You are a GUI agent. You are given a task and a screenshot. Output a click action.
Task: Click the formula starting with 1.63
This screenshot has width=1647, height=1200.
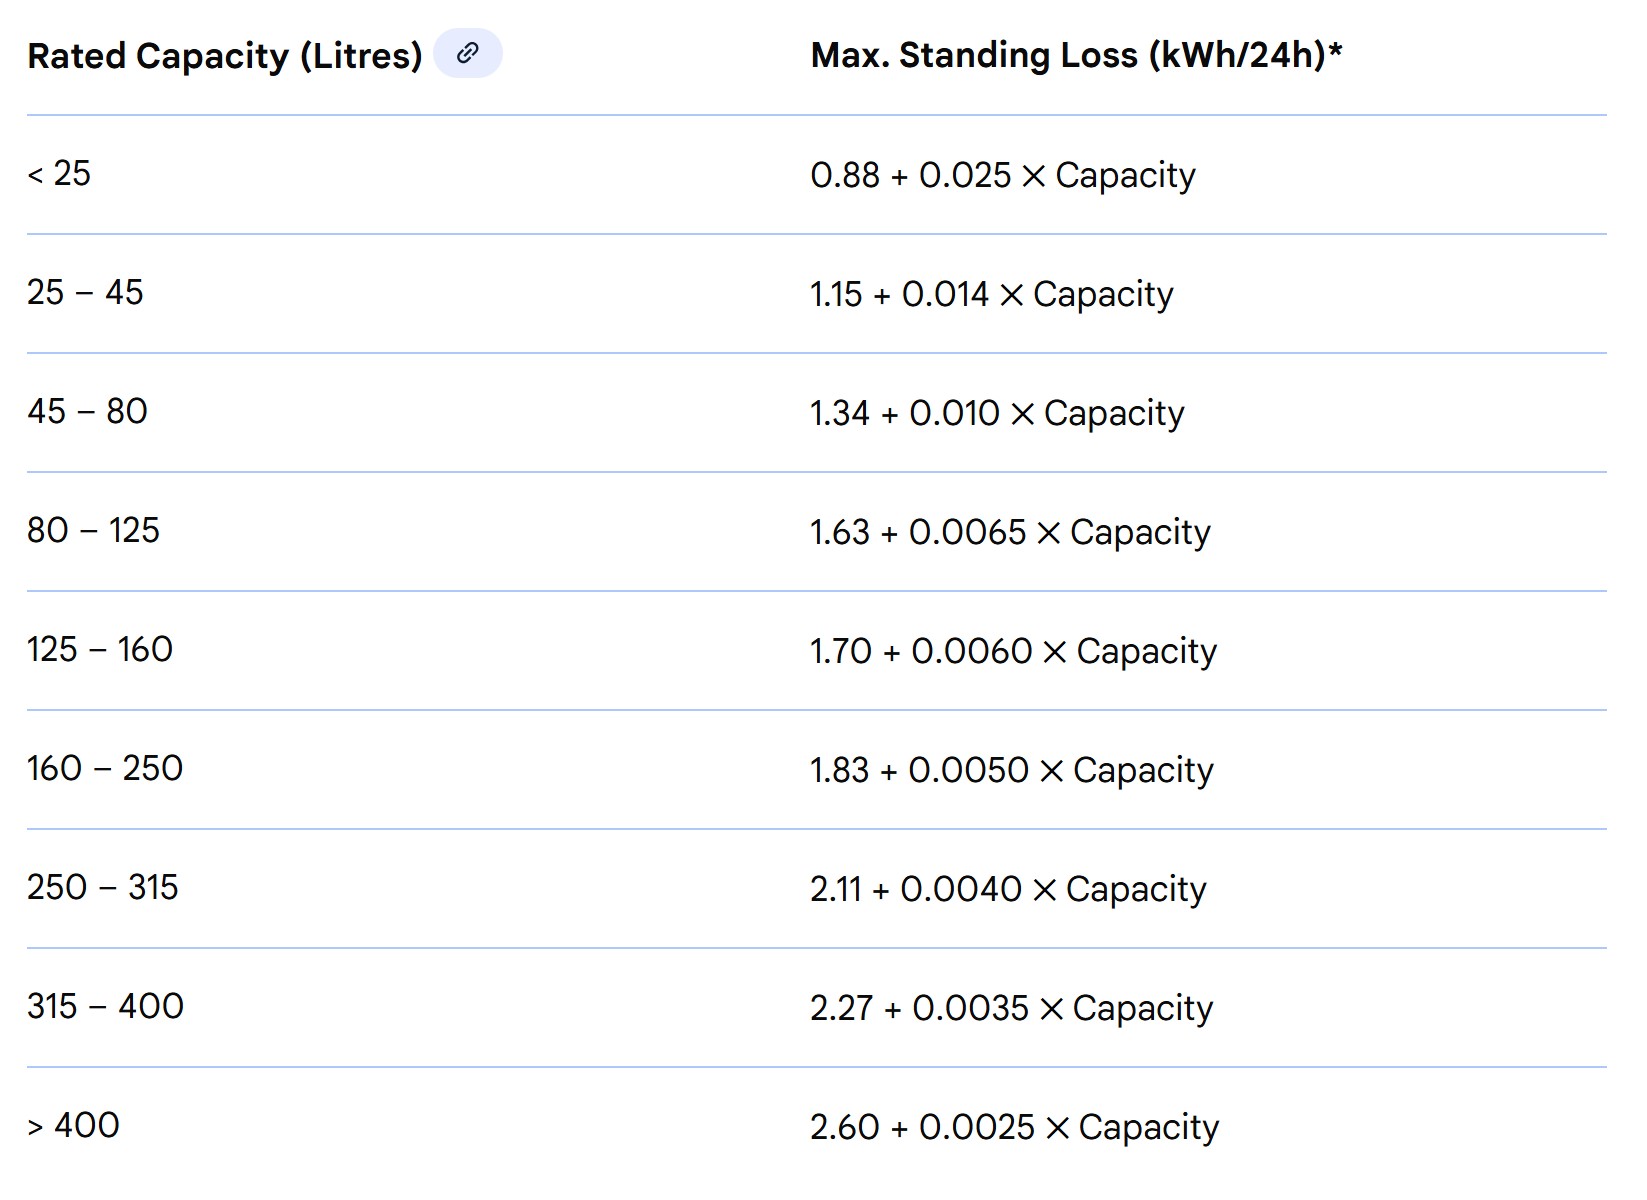point(1010,533)
